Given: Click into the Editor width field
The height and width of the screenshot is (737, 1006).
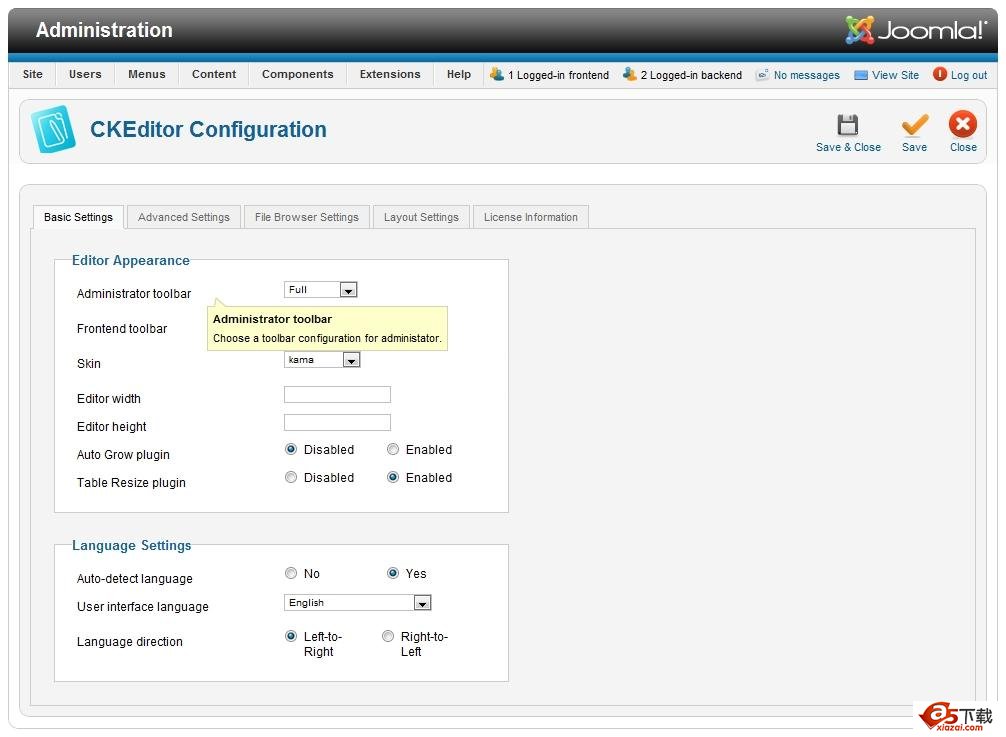Looking at the screenshot, I should pyautogui.click(x=337, y=395).
